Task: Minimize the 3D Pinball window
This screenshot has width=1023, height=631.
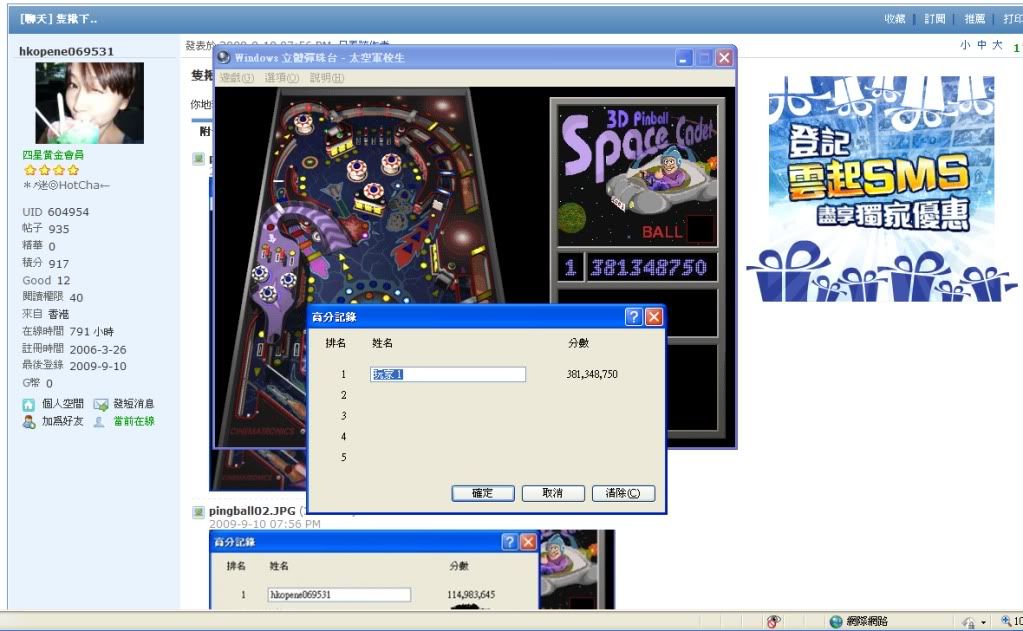Action: 684,58
